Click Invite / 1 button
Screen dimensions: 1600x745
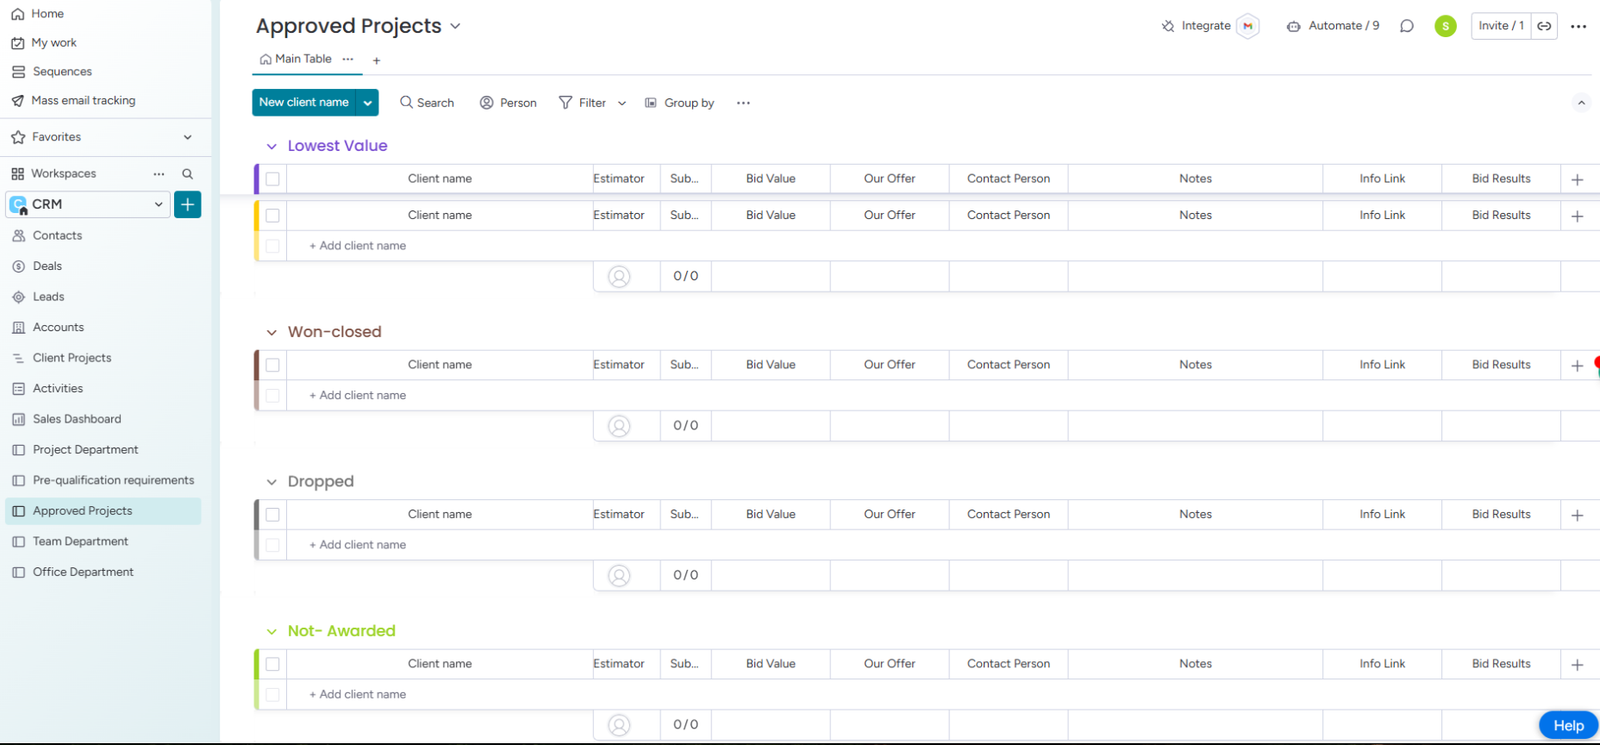(1500, 26)
